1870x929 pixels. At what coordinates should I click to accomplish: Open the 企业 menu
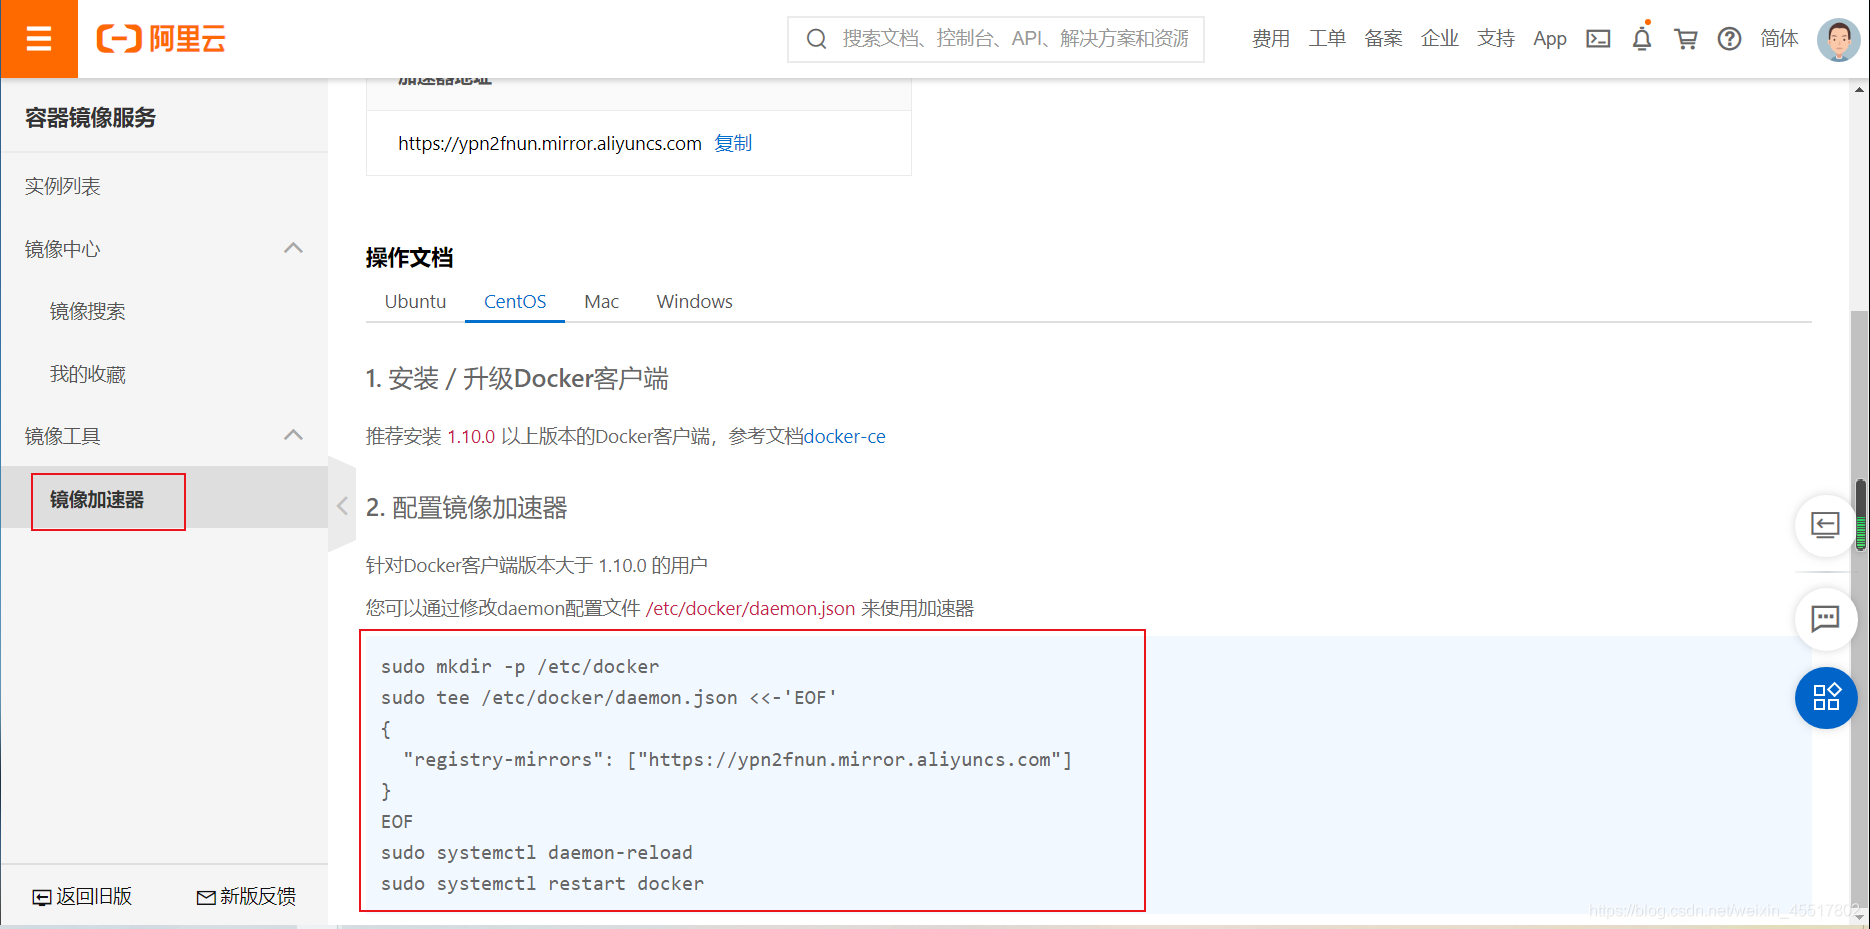1440,39
